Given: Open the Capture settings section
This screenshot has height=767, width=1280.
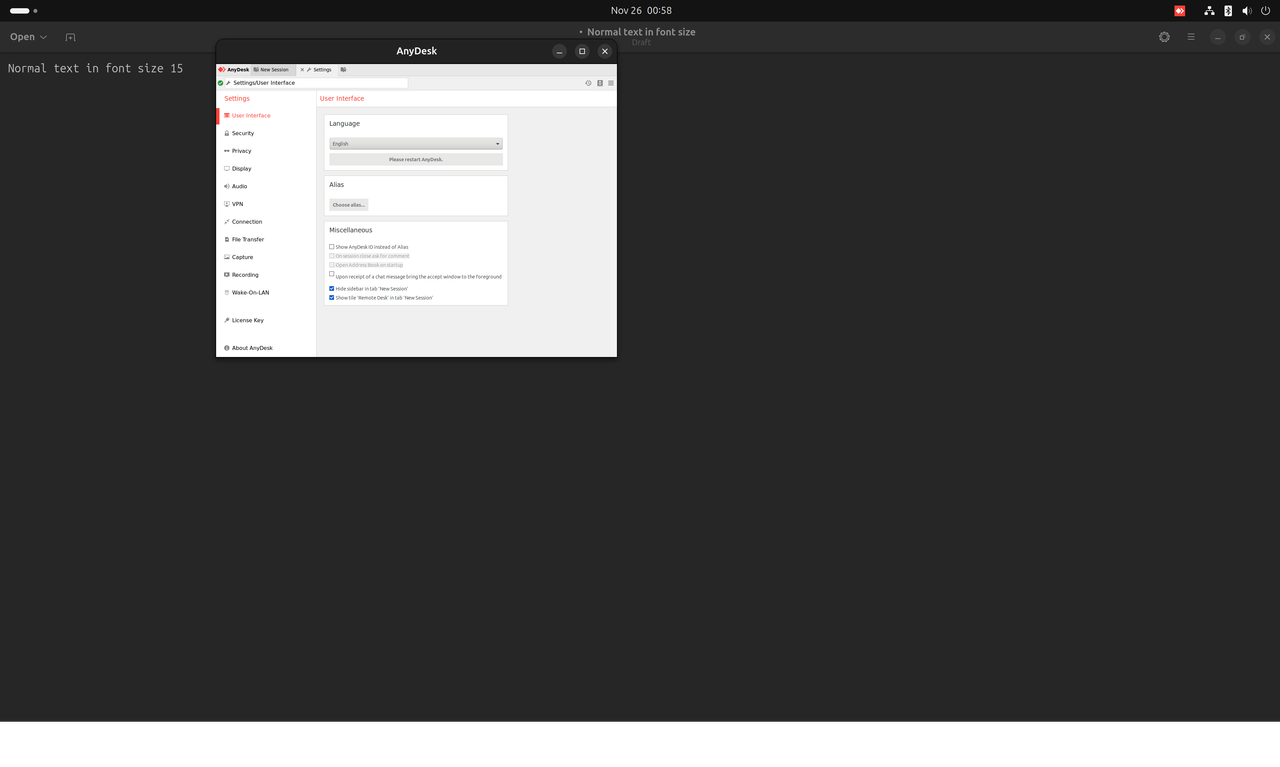Looking at the screenshot, I should (x=241, y=257).
